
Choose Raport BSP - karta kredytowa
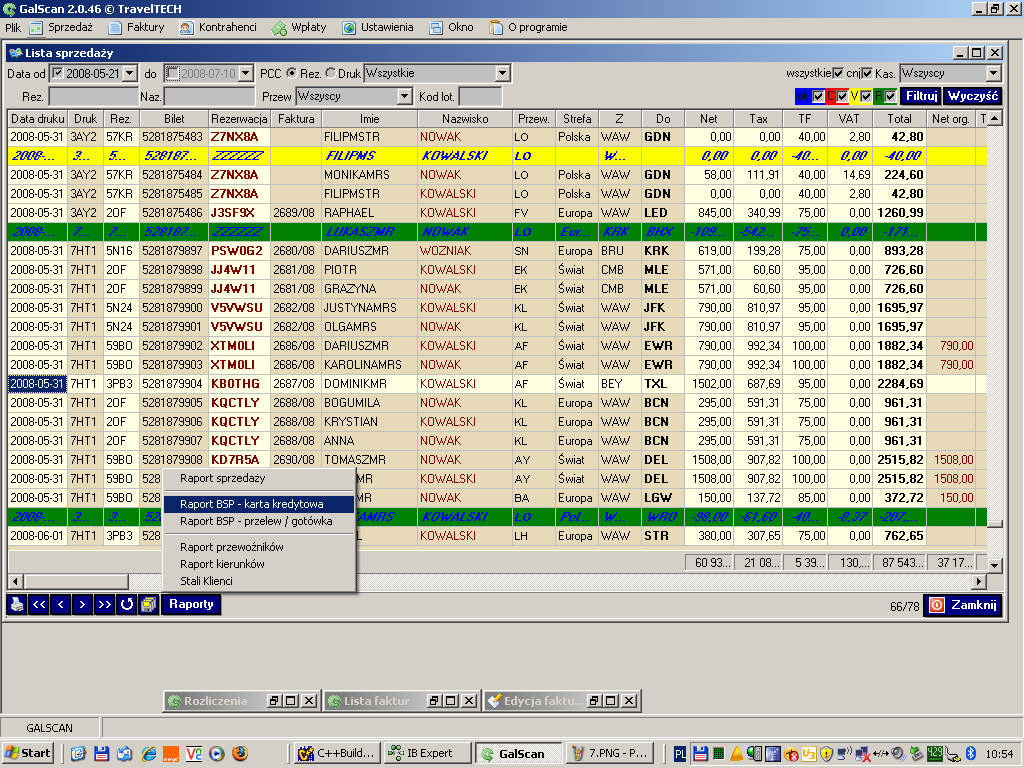(x=259, y=504)
